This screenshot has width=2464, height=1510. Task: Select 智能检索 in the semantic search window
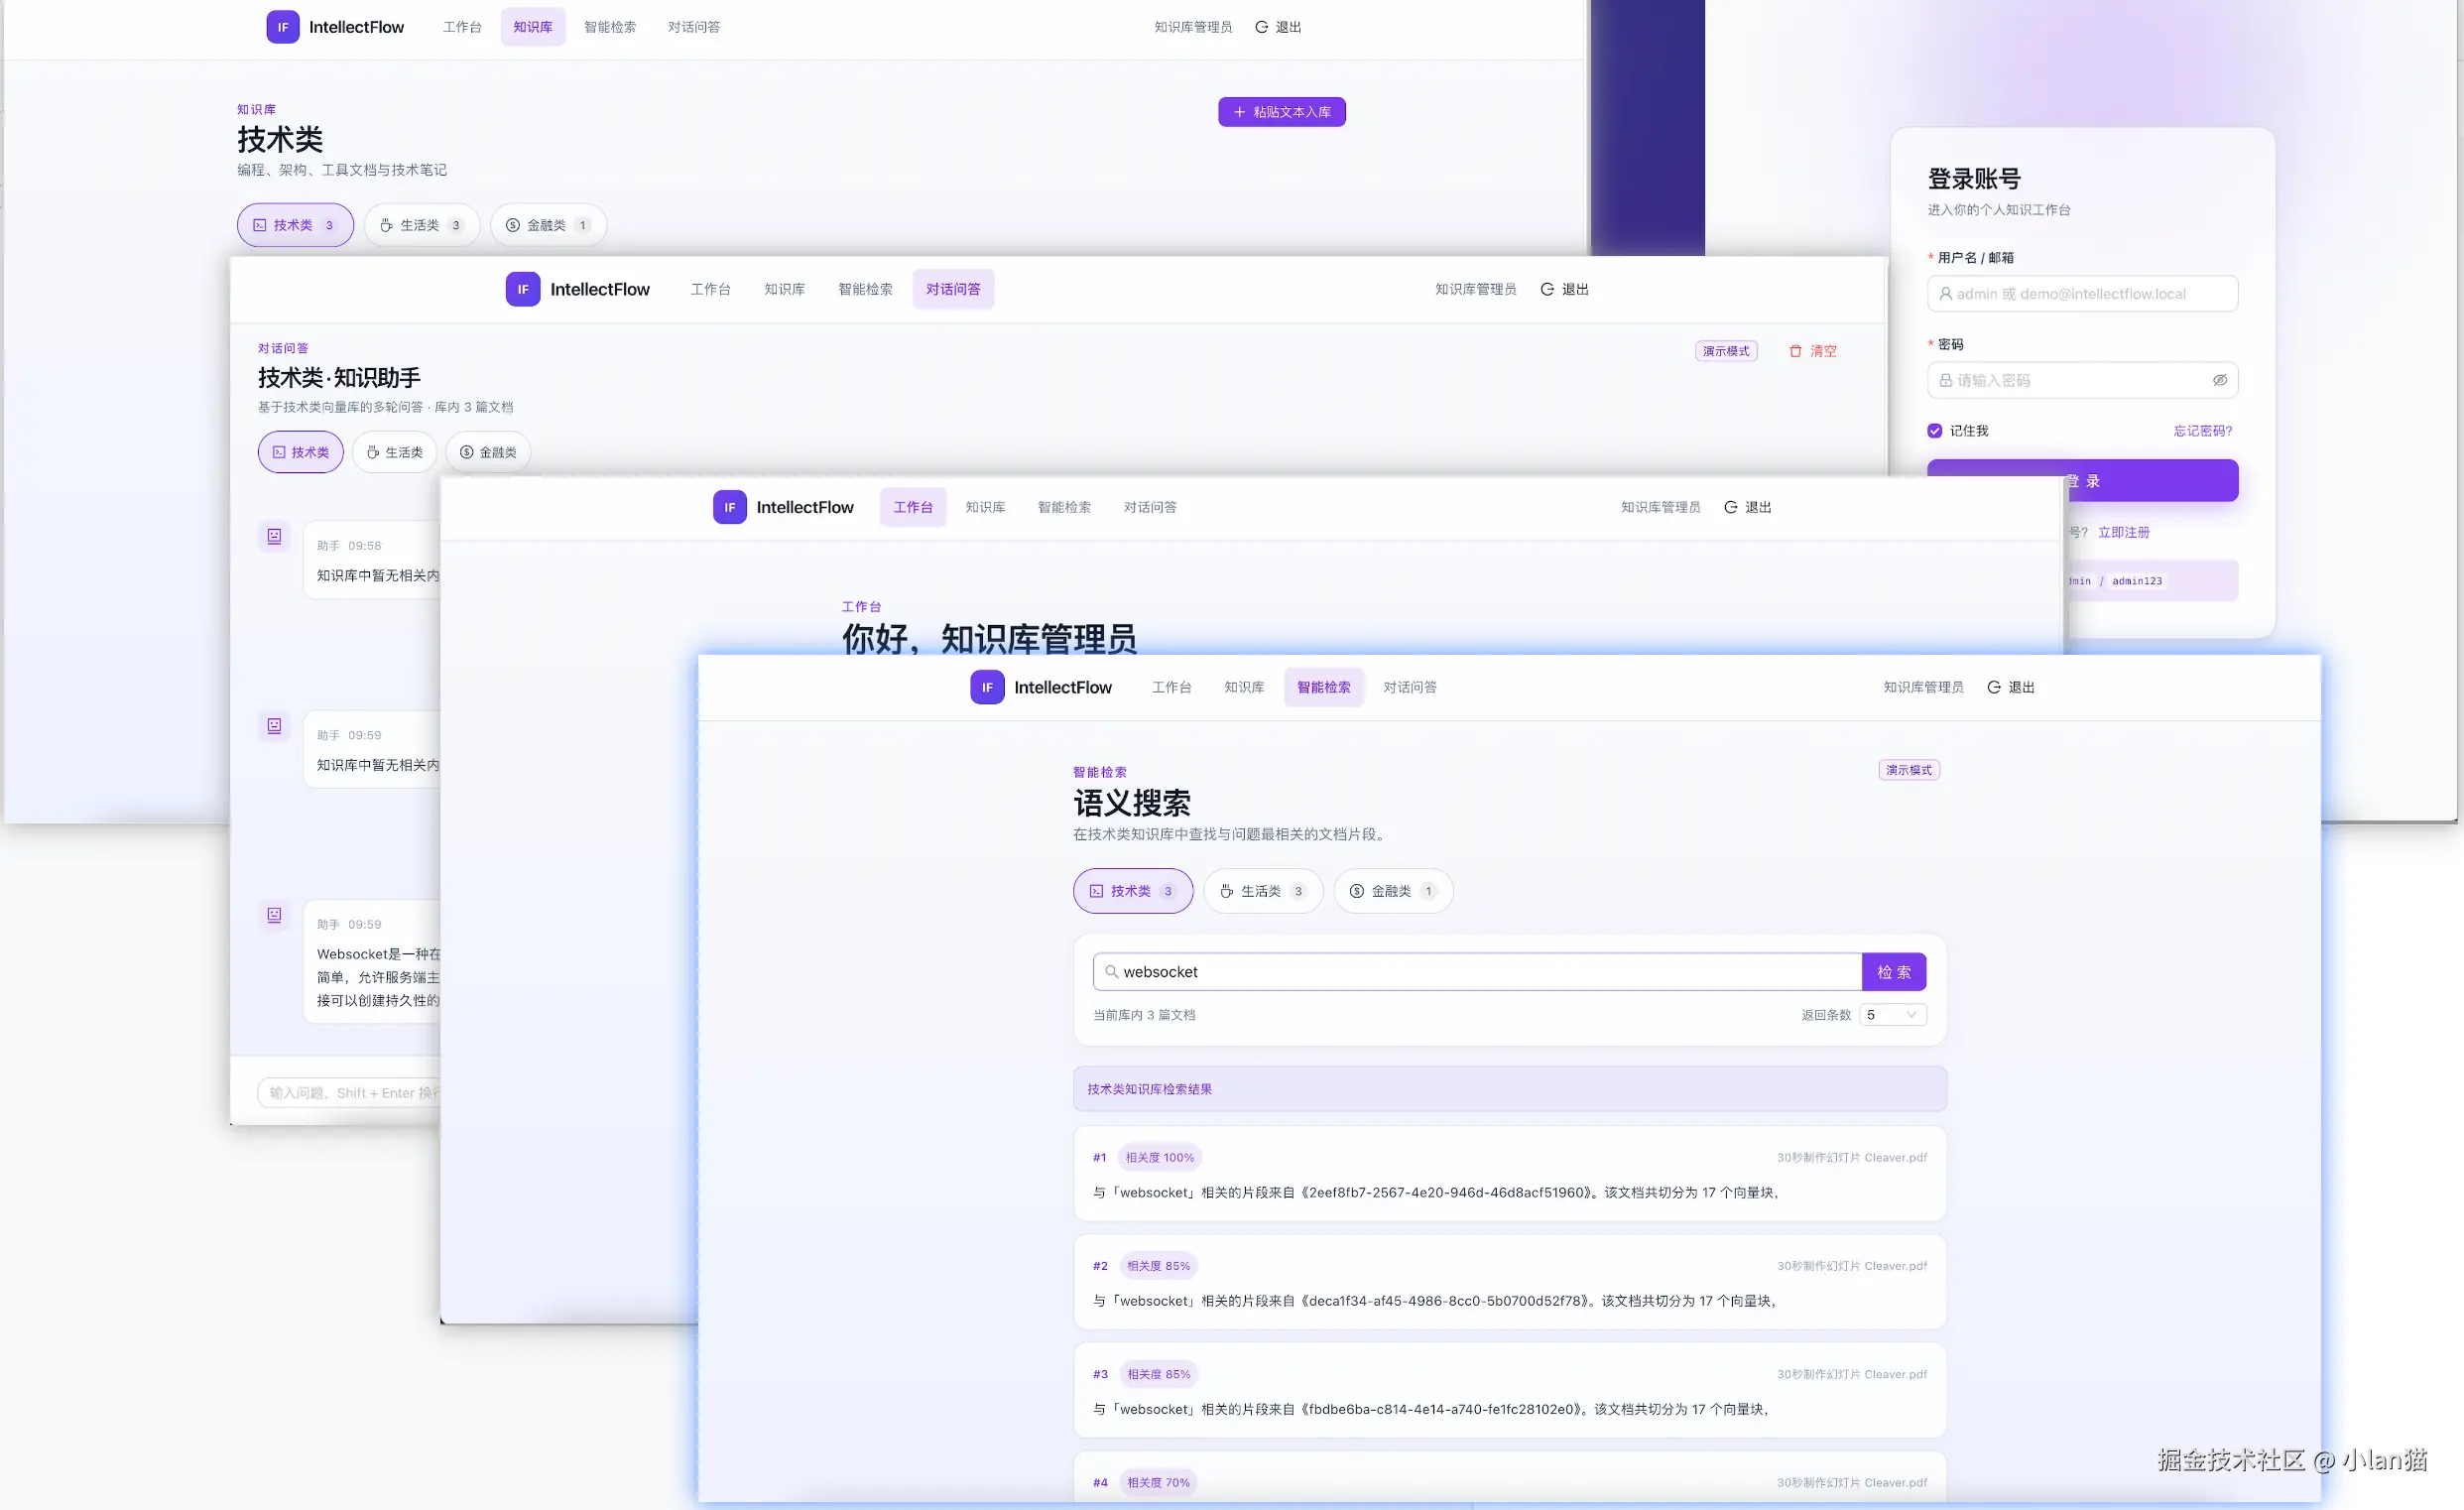(1324, 687)
